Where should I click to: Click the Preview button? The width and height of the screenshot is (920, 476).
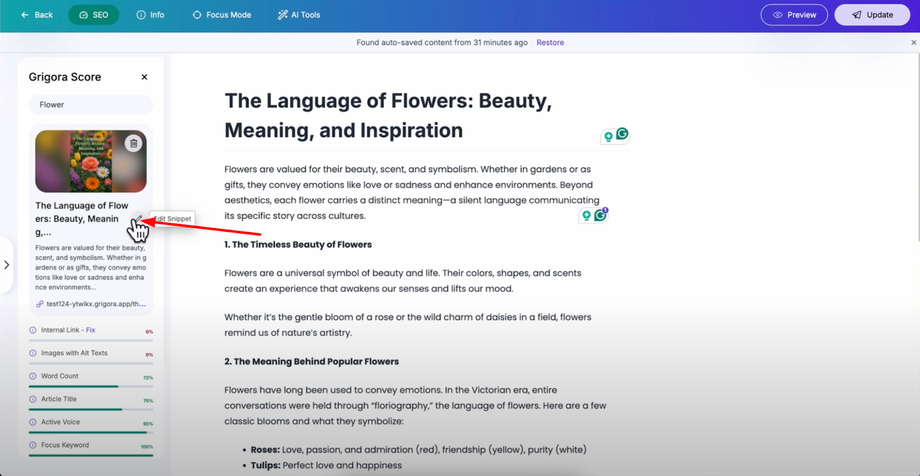coord(794,15)
